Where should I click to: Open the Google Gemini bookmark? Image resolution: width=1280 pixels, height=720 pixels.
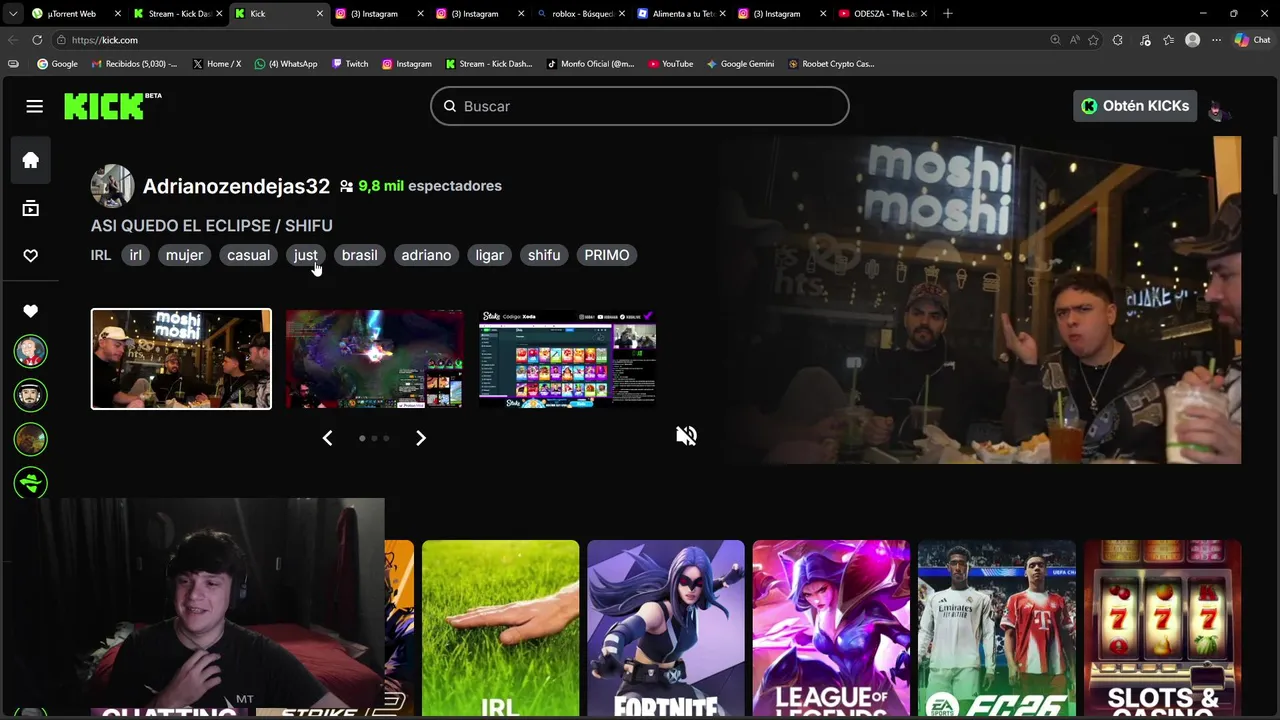click(x=740, y=64)
